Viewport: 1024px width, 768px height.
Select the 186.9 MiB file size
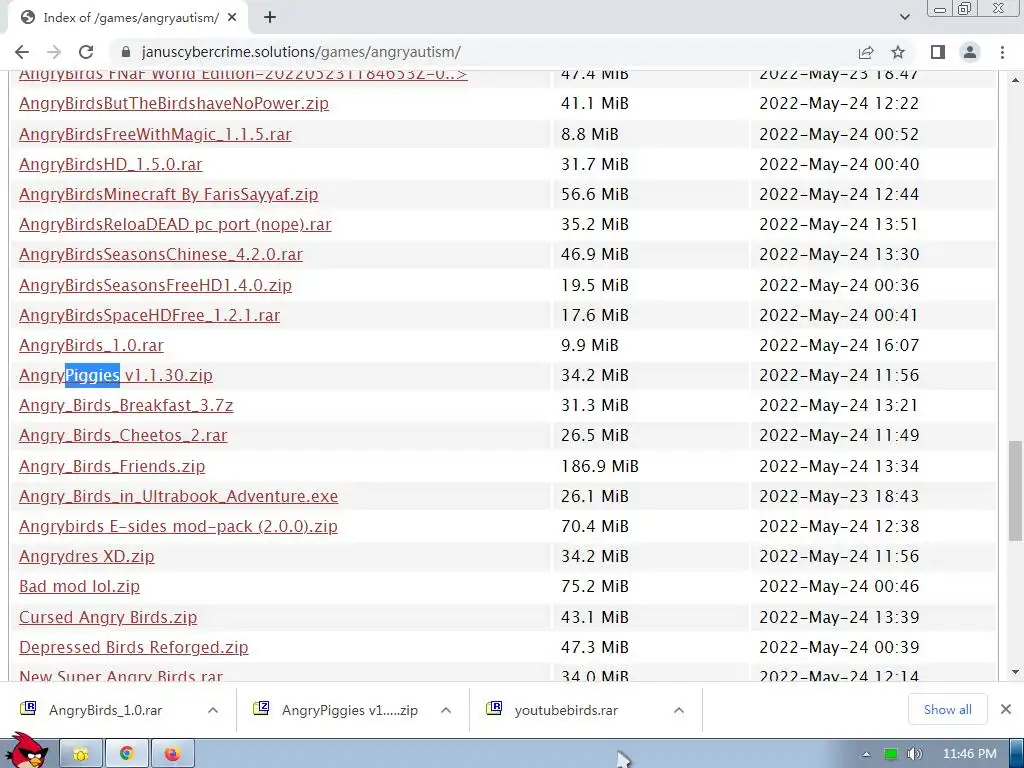coord(600,466)
